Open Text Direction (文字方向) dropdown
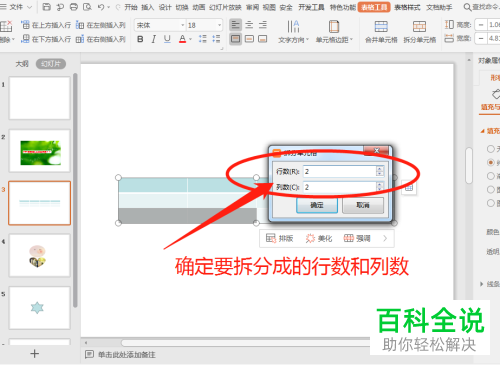Image resolution: width=500 pixels, height=365 pixels. coord(294,40)
